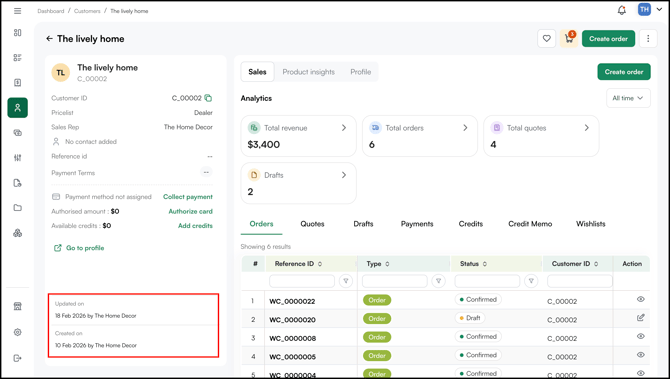Focus the Customer ID filter input
Screen dimensions: 670x379
point(580,281)
